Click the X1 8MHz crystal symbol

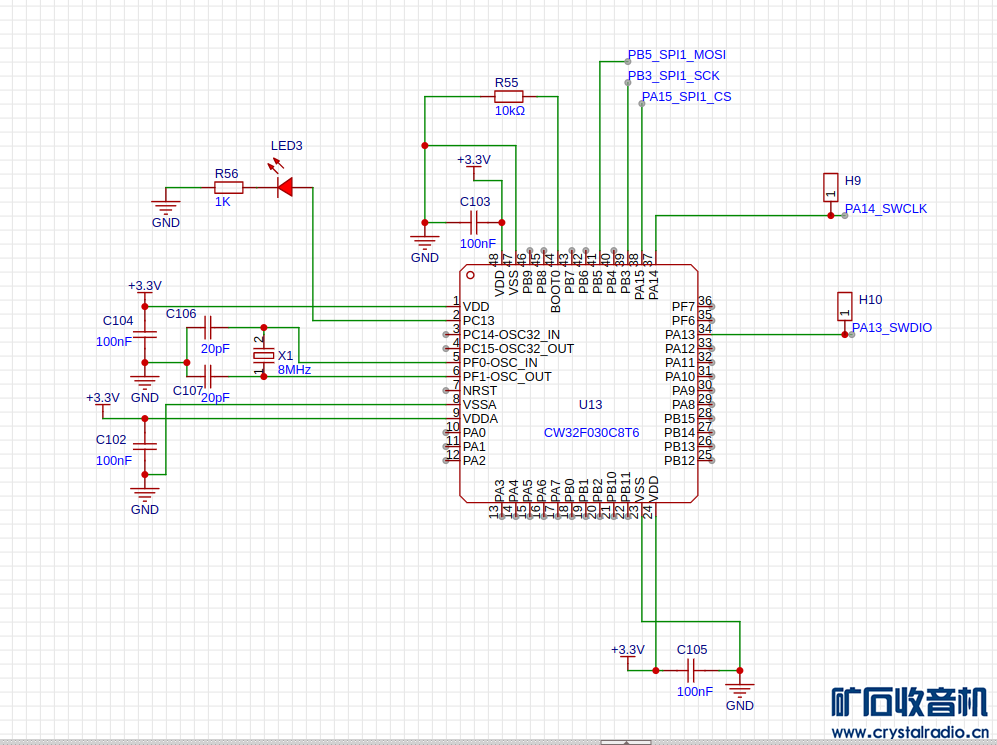264,356
